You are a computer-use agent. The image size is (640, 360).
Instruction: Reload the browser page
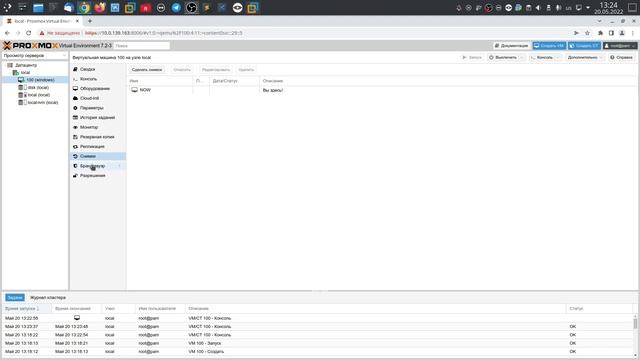(x=29, y=33)
